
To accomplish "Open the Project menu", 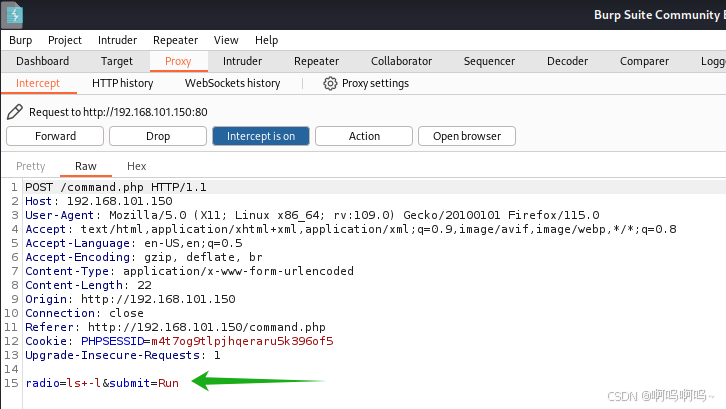I will coord(65,40).
